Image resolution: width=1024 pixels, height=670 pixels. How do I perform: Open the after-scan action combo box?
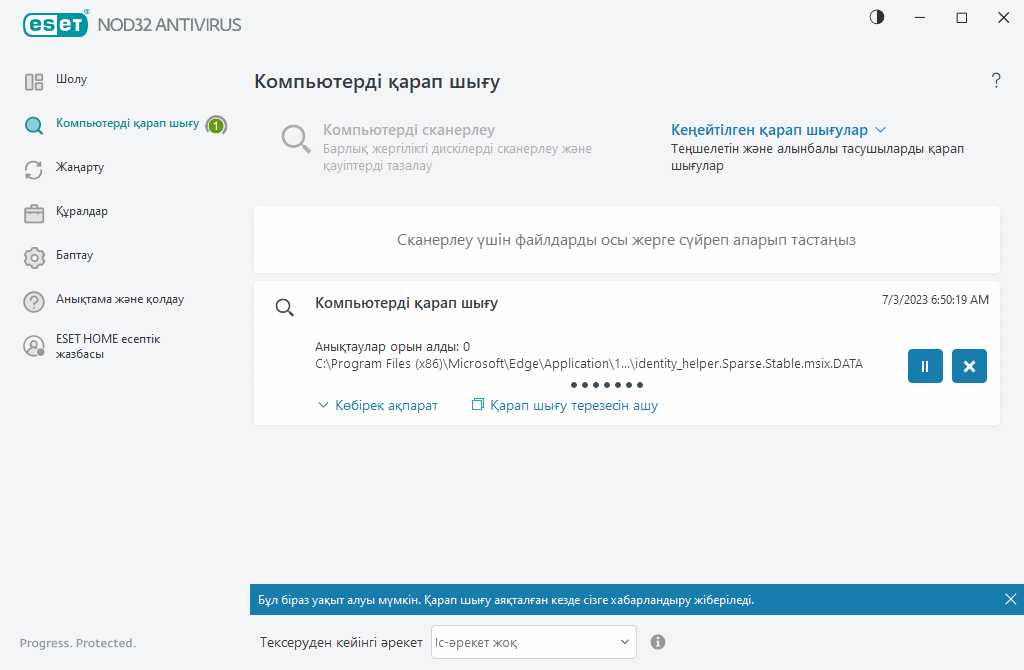[x=533, y=642]
